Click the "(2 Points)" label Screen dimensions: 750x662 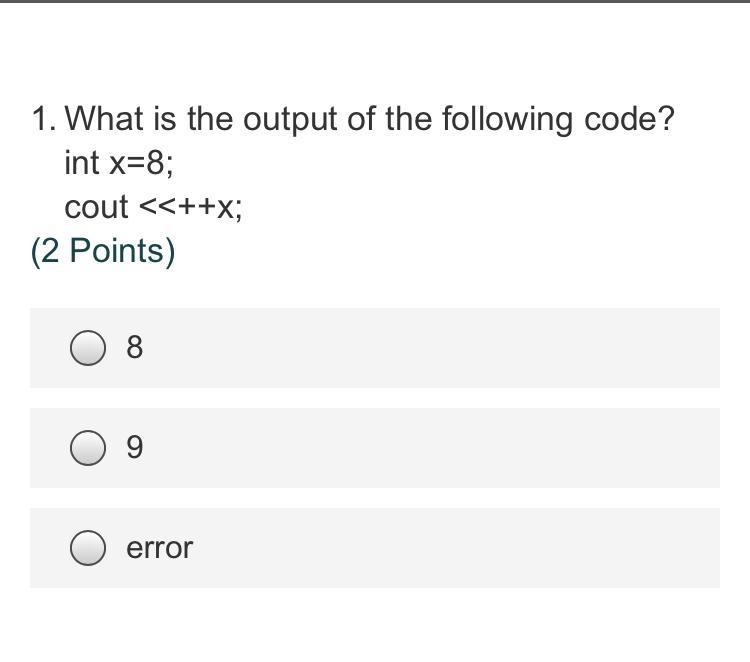(103, 251)
